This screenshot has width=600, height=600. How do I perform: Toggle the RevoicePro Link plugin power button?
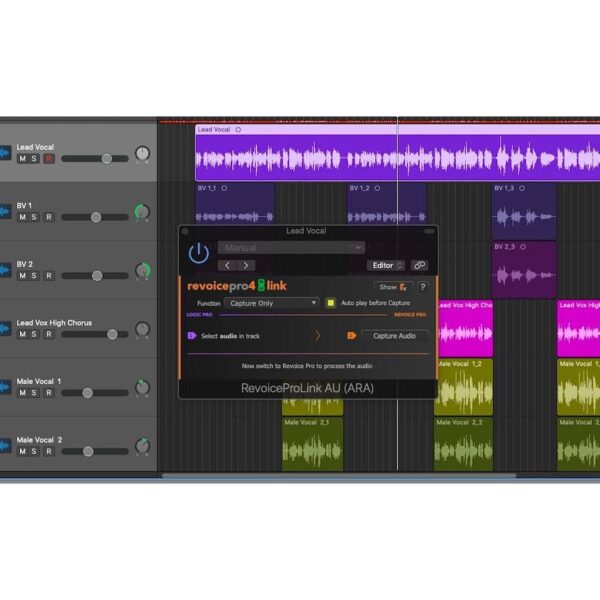tap(199, 253)
